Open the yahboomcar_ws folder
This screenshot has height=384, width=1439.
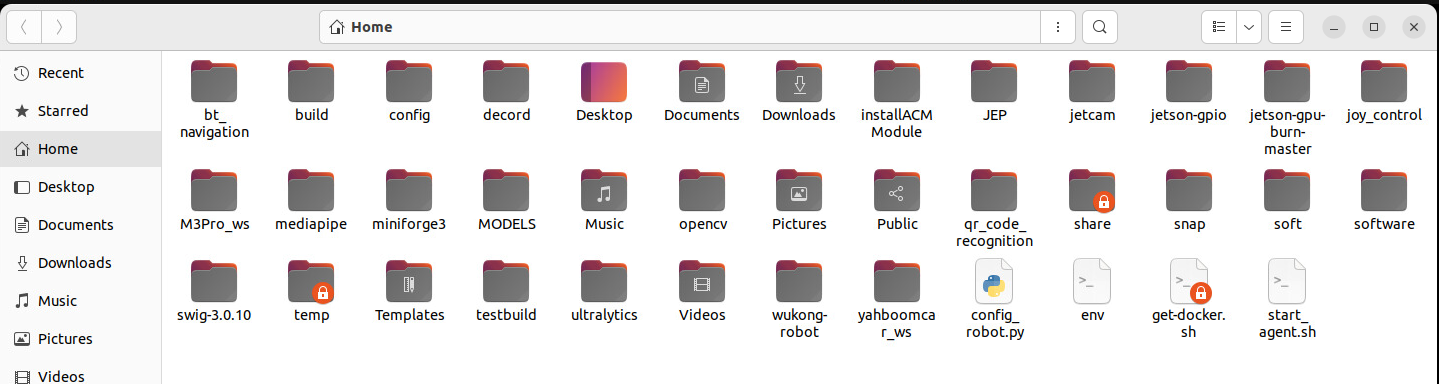(897, 282)
